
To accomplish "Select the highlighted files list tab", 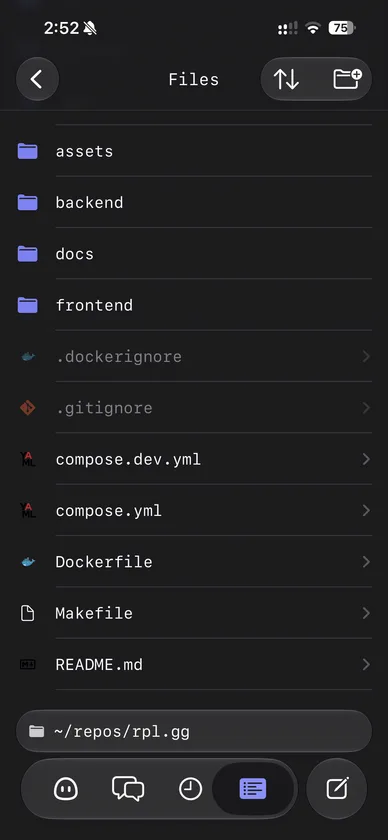I will [x=253, y=789].
